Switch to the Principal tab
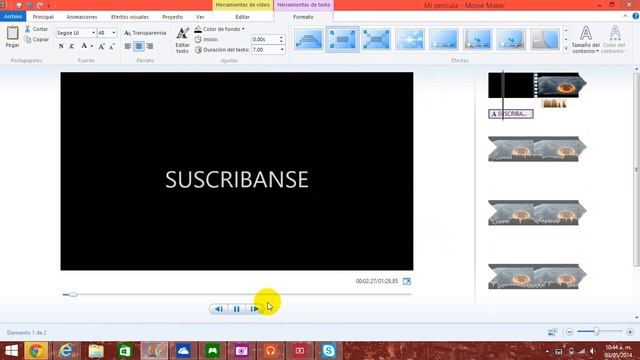Viewport: 640px width, 360px height. (x=43, y=17)
